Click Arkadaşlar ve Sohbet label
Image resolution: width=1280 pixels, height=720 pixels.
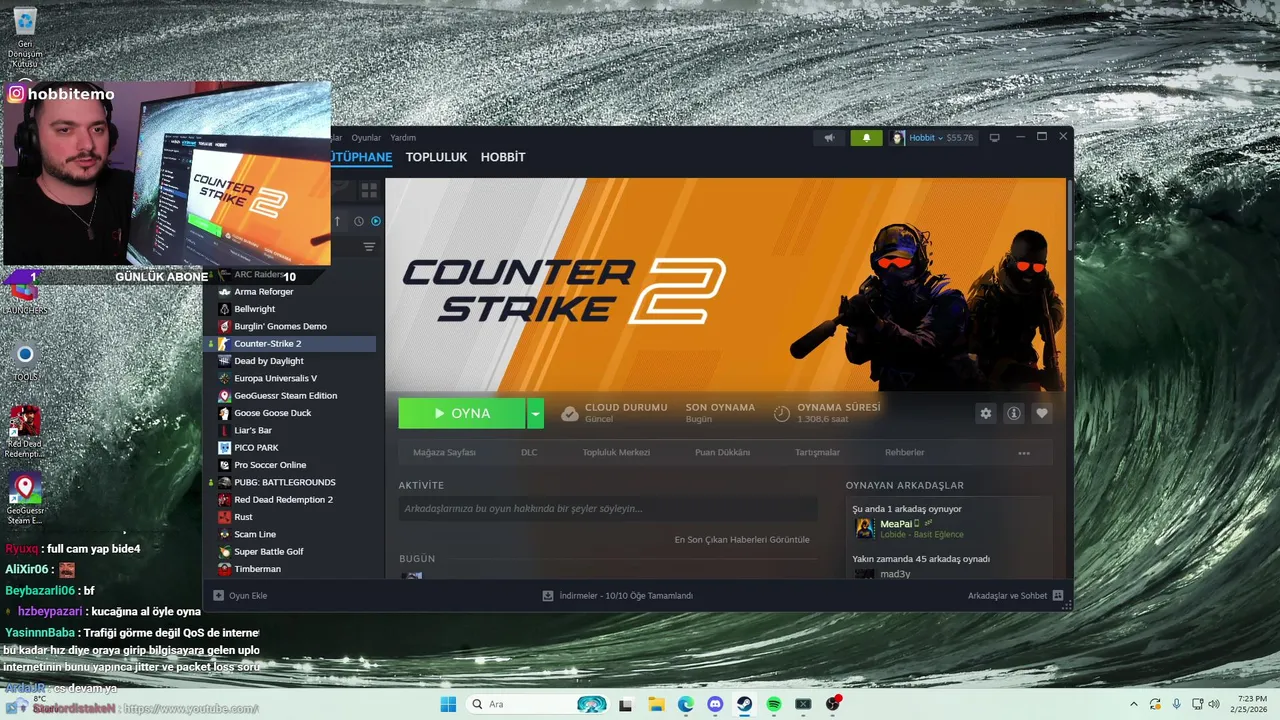coord(1007,595)
